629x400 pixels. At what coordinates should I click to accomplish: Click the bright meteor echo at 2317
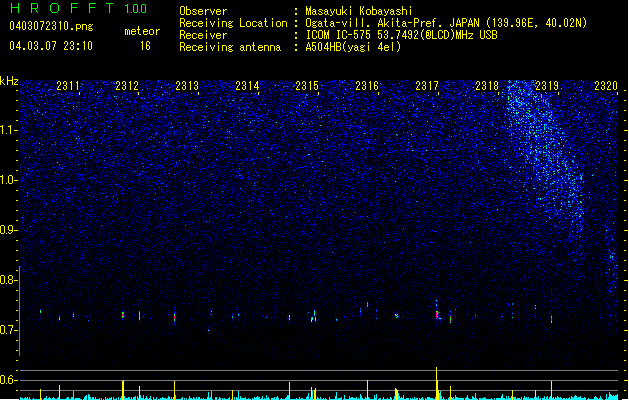(x=437, y=315)
